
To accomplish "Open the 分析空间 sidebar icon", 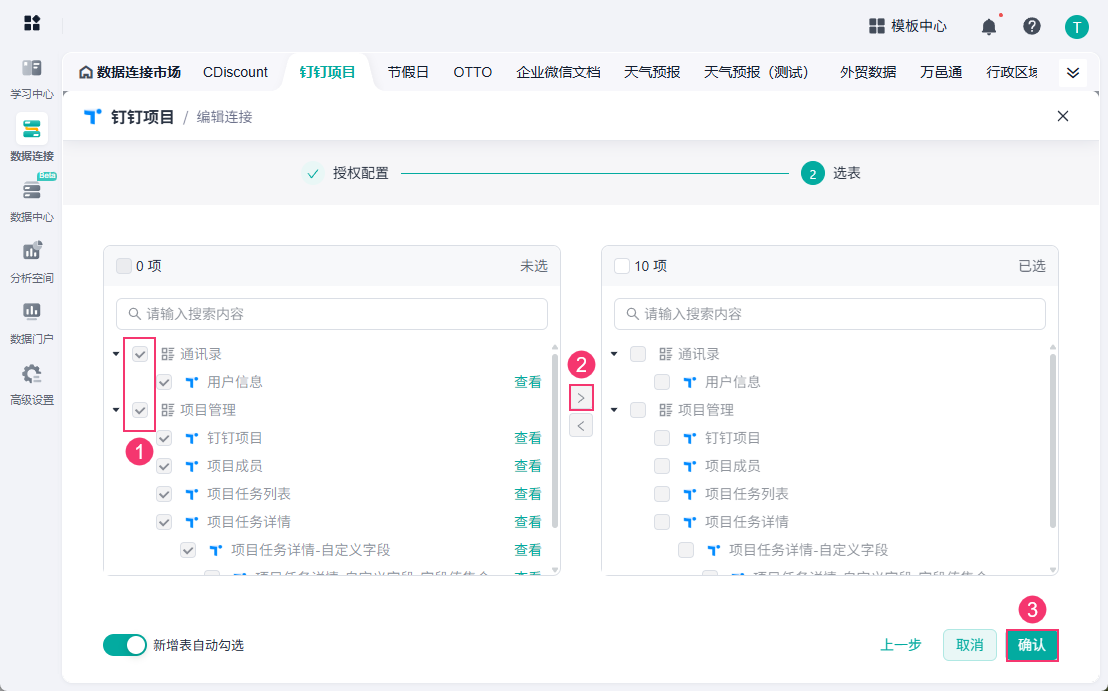I will (32, 251).
